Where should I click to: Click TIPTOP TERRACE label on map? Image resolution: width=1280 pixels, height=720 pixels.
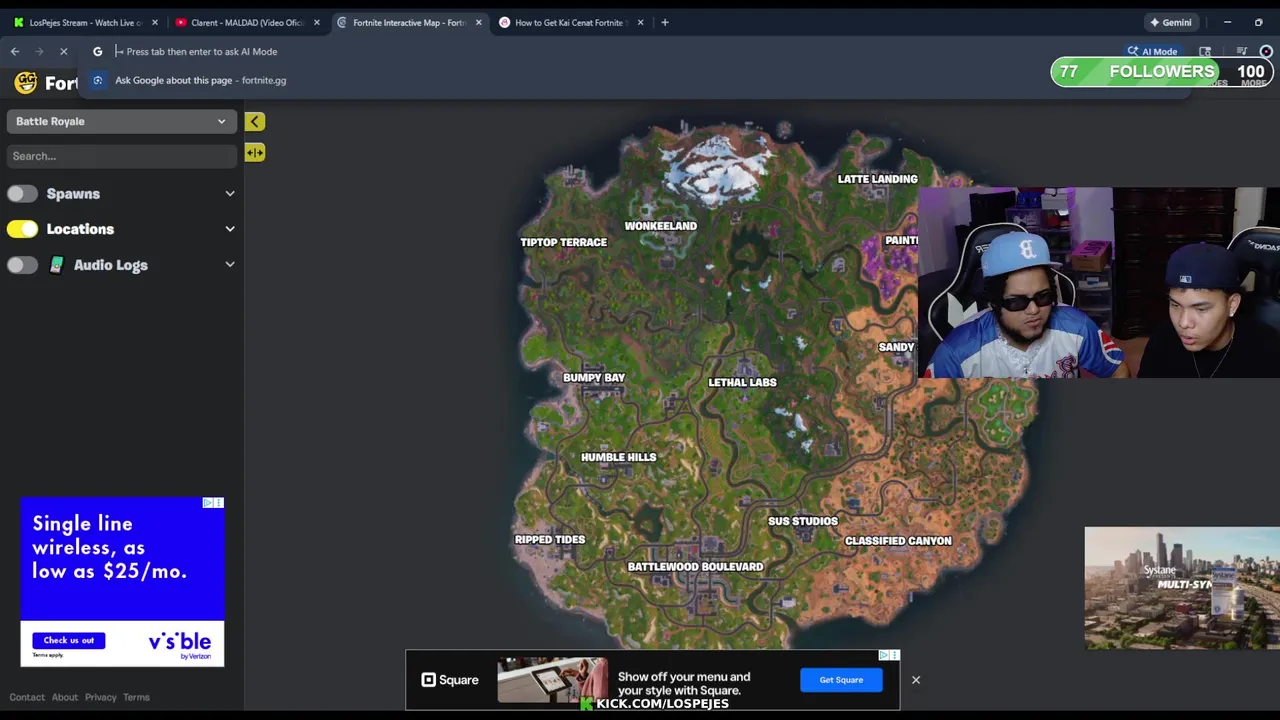pos(563,242)
